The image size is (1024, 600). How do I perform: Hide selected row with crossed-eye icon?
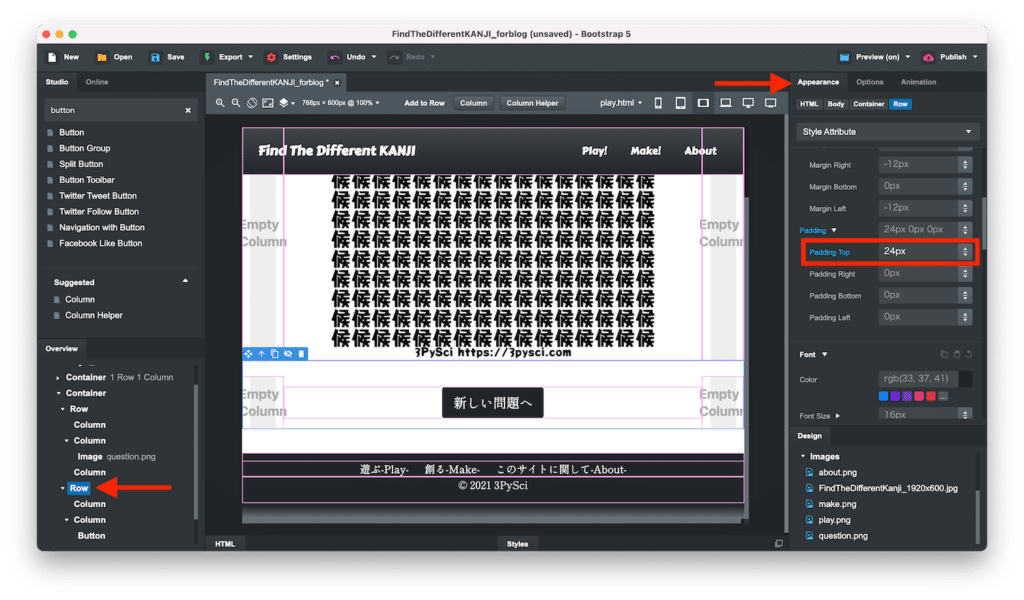[288, 354]
